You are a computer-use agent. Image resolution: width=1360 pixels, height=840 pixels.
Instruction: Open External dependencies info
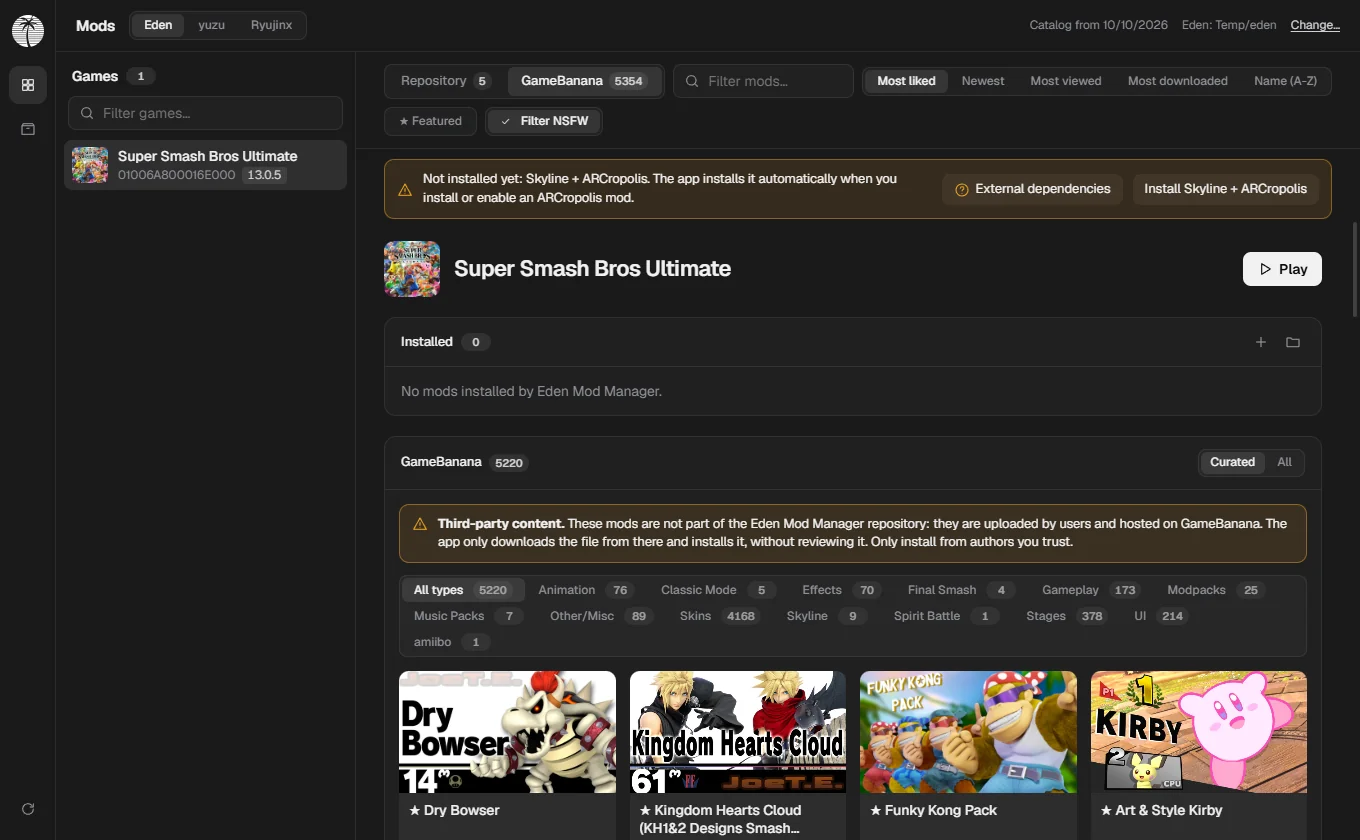(x=1032, y=189)
